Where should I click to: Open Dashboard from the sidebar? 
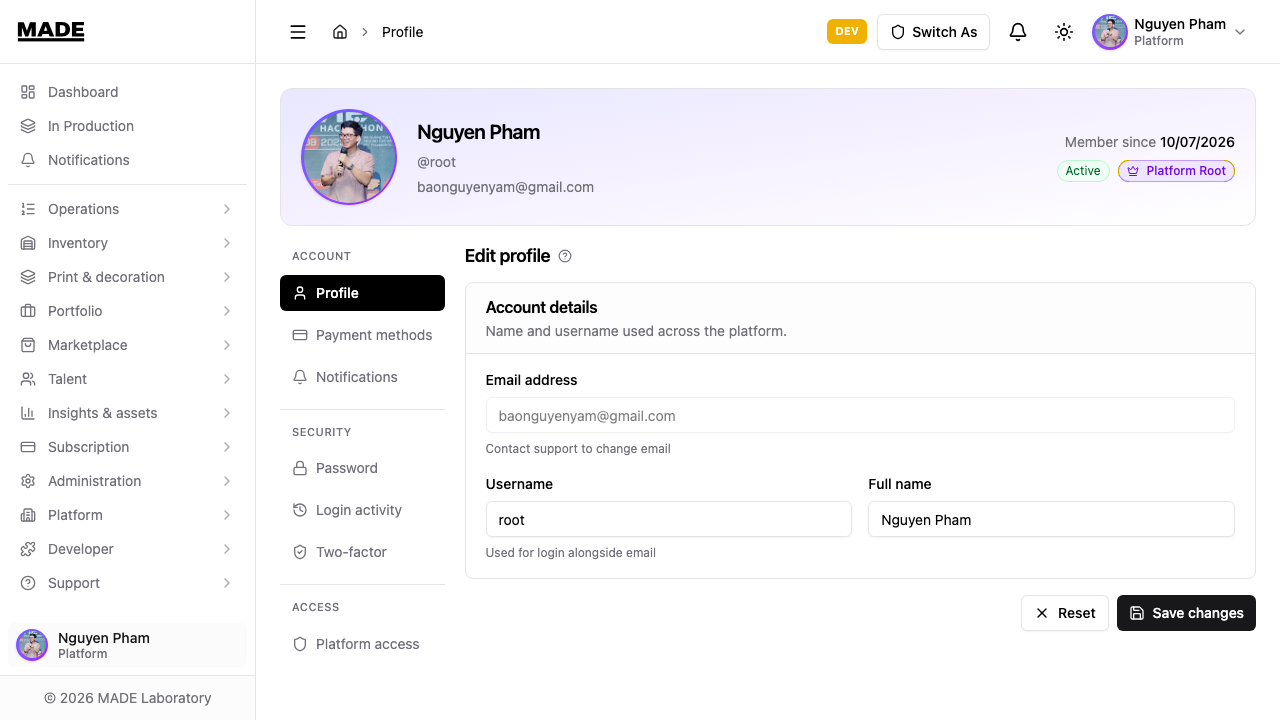128,92
